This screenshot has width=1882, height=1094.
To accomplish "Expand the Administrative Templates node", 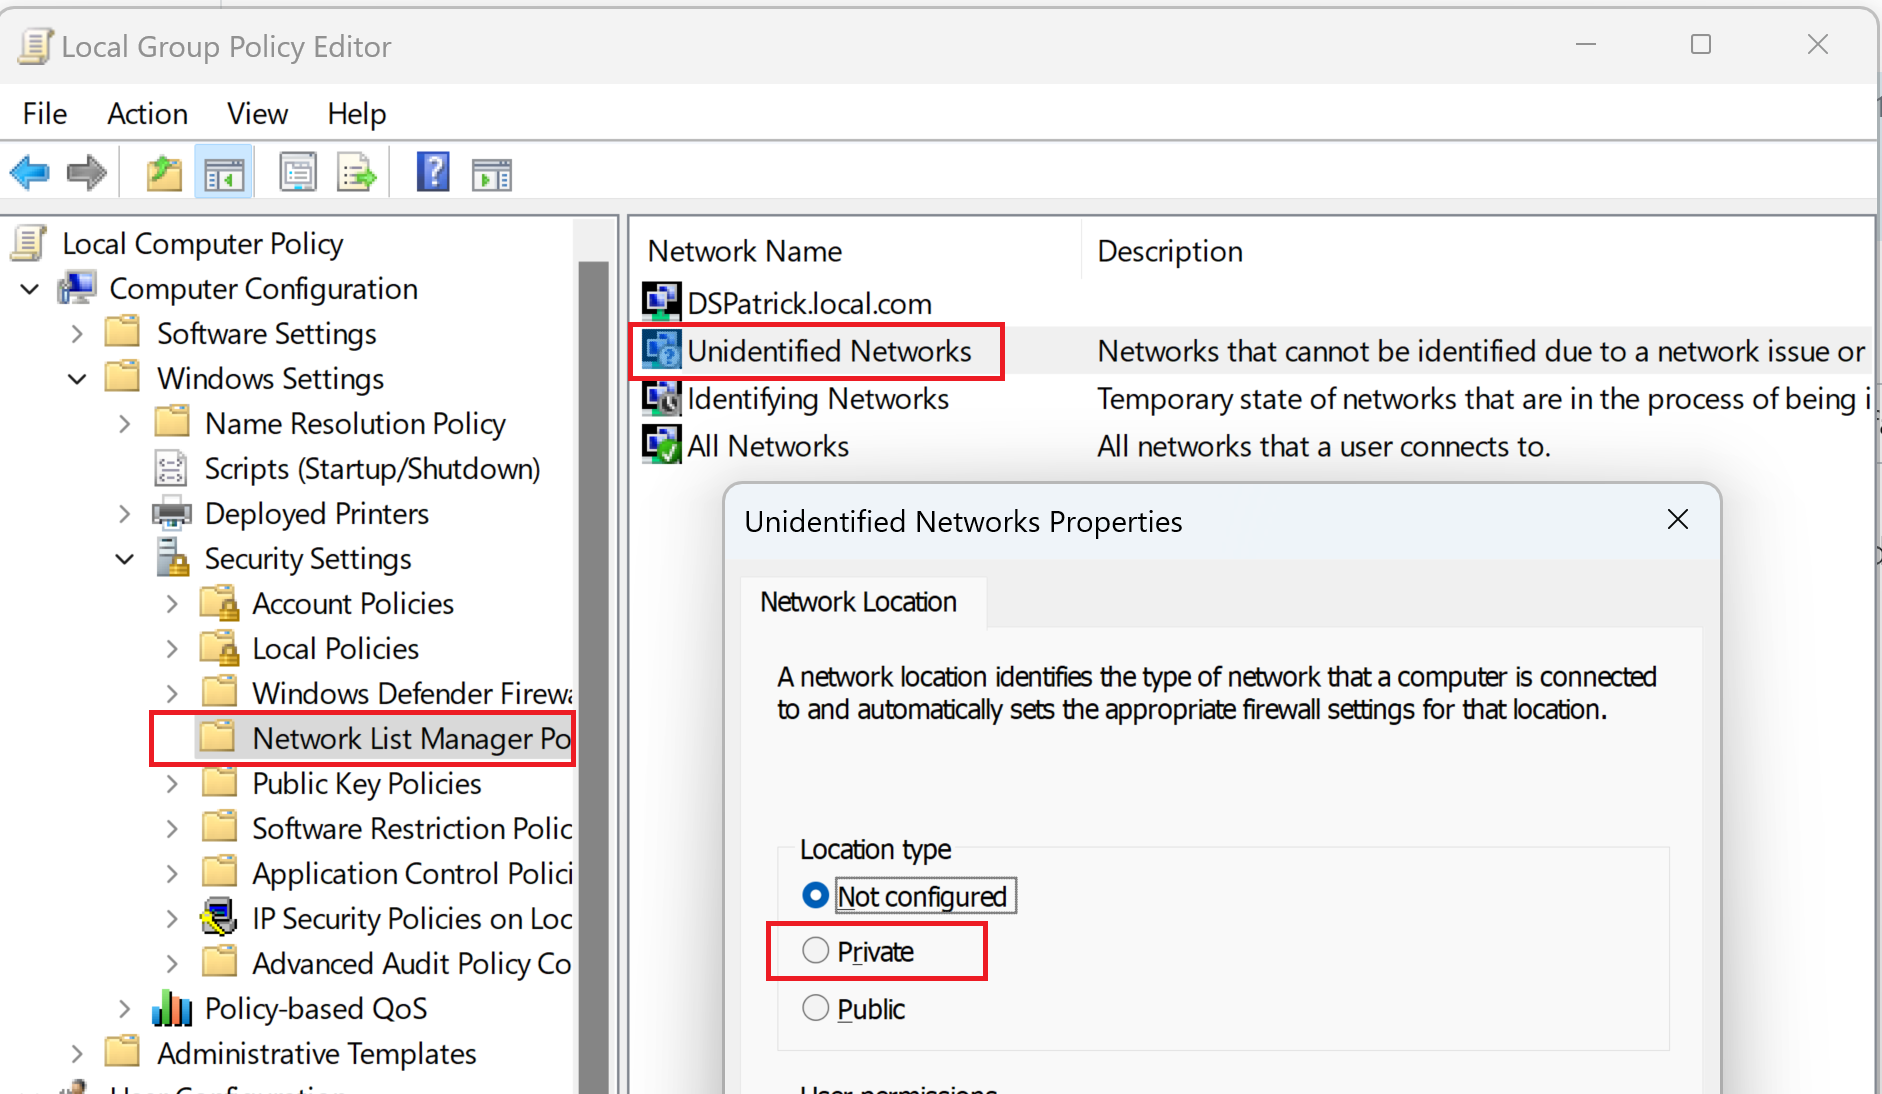I will 77,1053.
